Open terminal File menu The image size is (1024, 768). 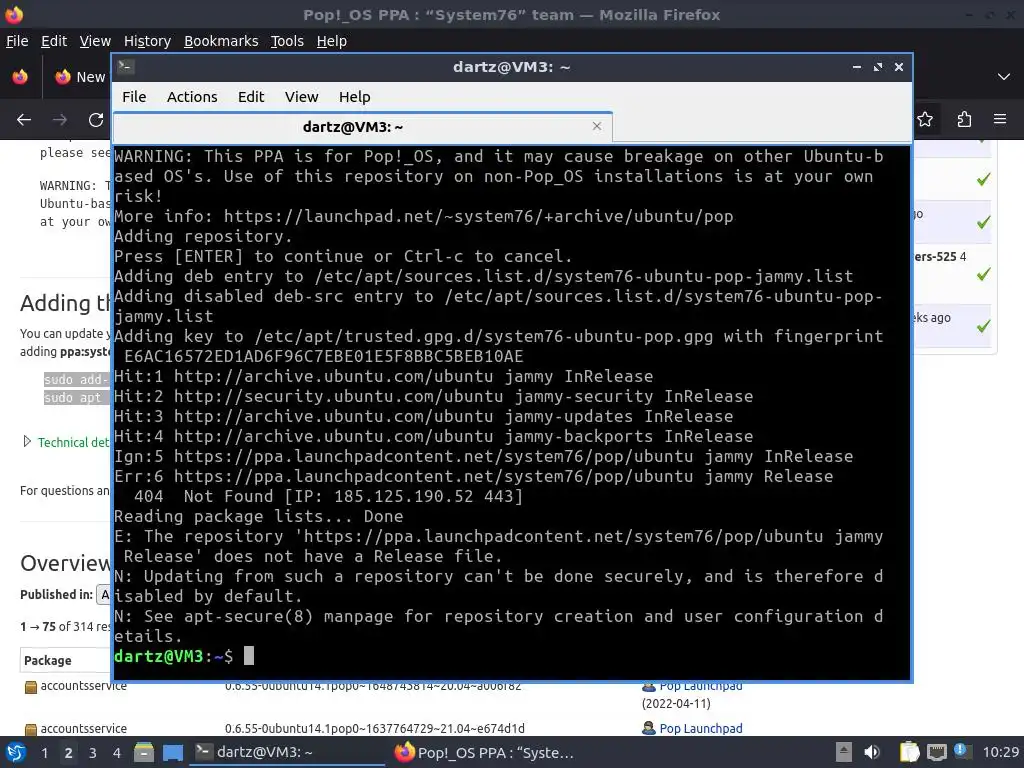[134, 97]
